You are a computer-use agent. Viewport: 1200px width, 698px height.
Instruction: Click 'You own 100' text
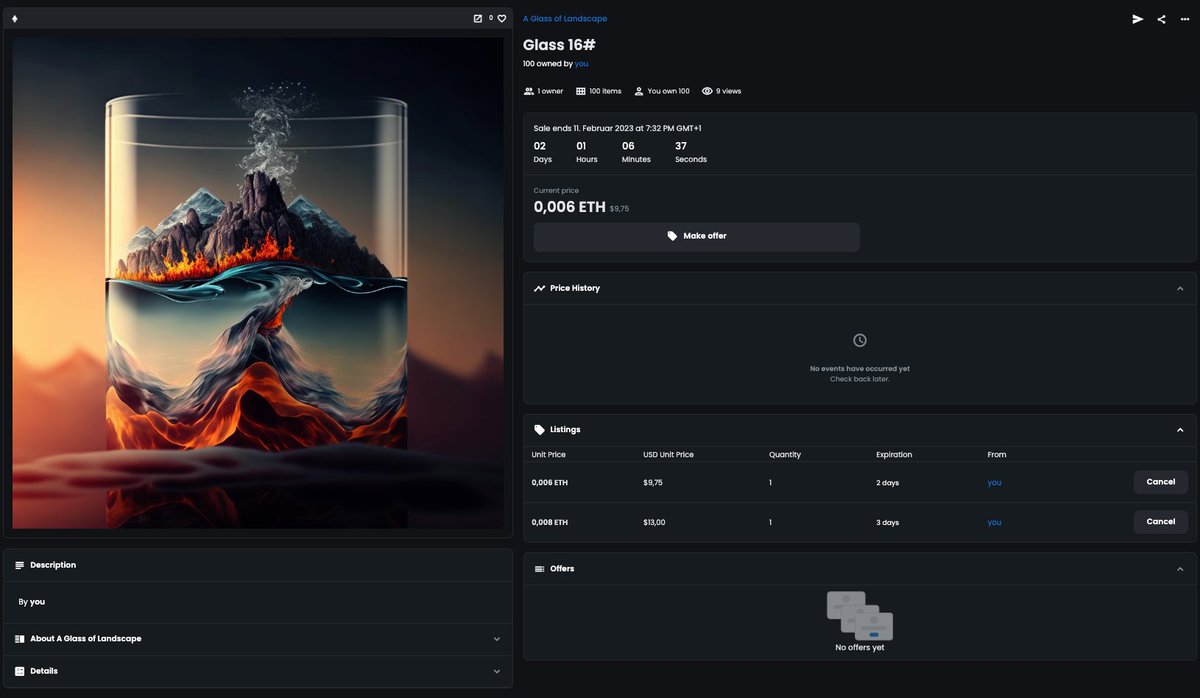669,91
